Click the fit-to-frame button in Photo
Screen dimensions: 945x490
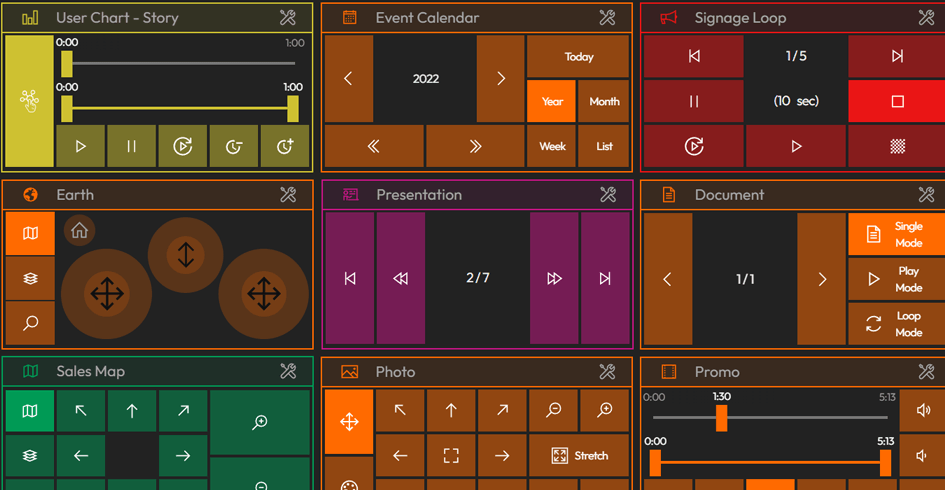(451, 456)
